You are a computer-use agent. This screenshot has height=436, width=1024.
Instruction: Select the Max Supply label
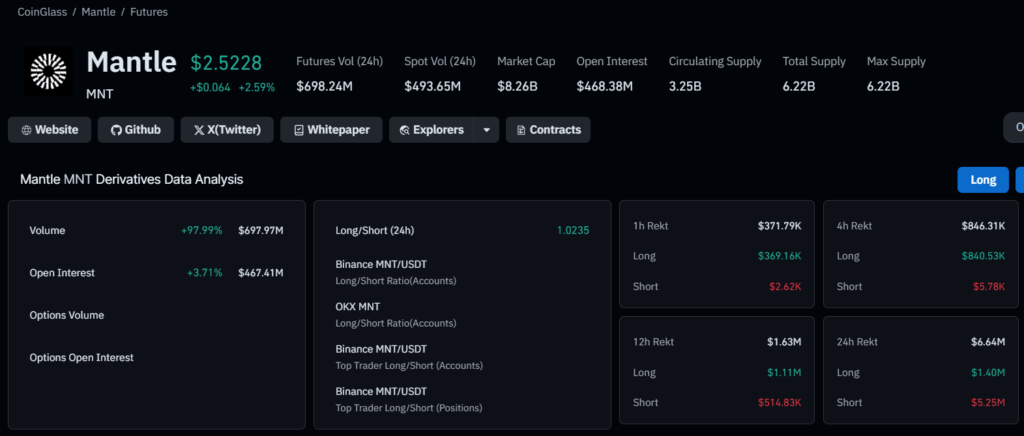pos(896,61)
